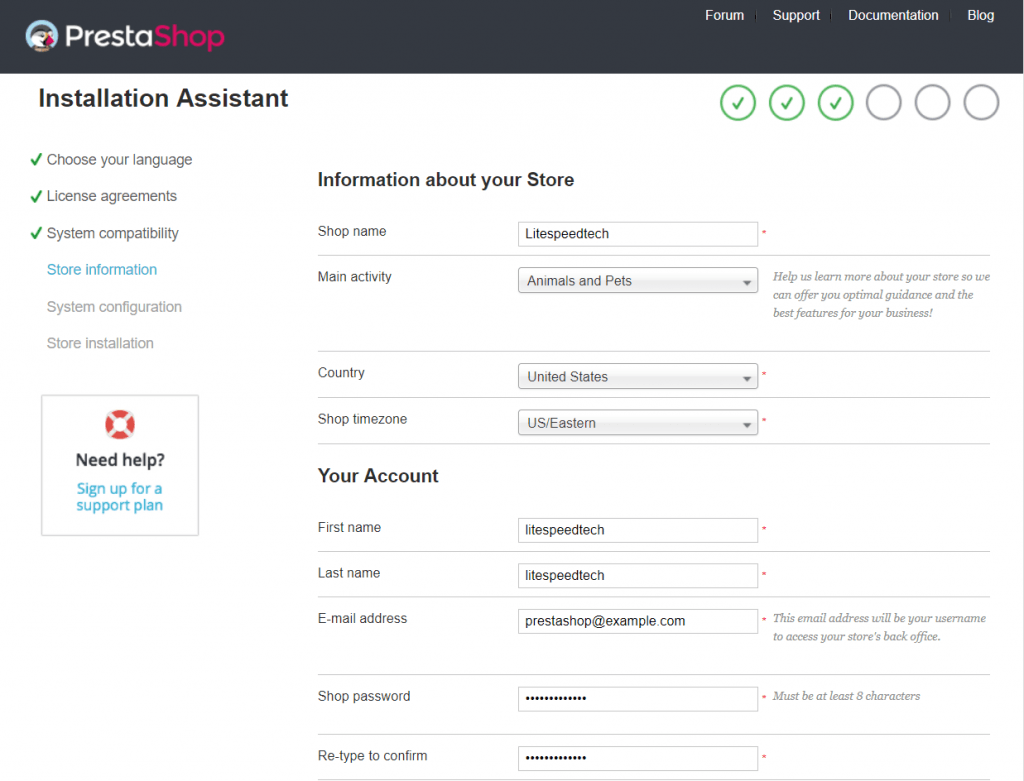1024x781 pixels.
Task: Click the Main activity label
Action: (355, 277)
